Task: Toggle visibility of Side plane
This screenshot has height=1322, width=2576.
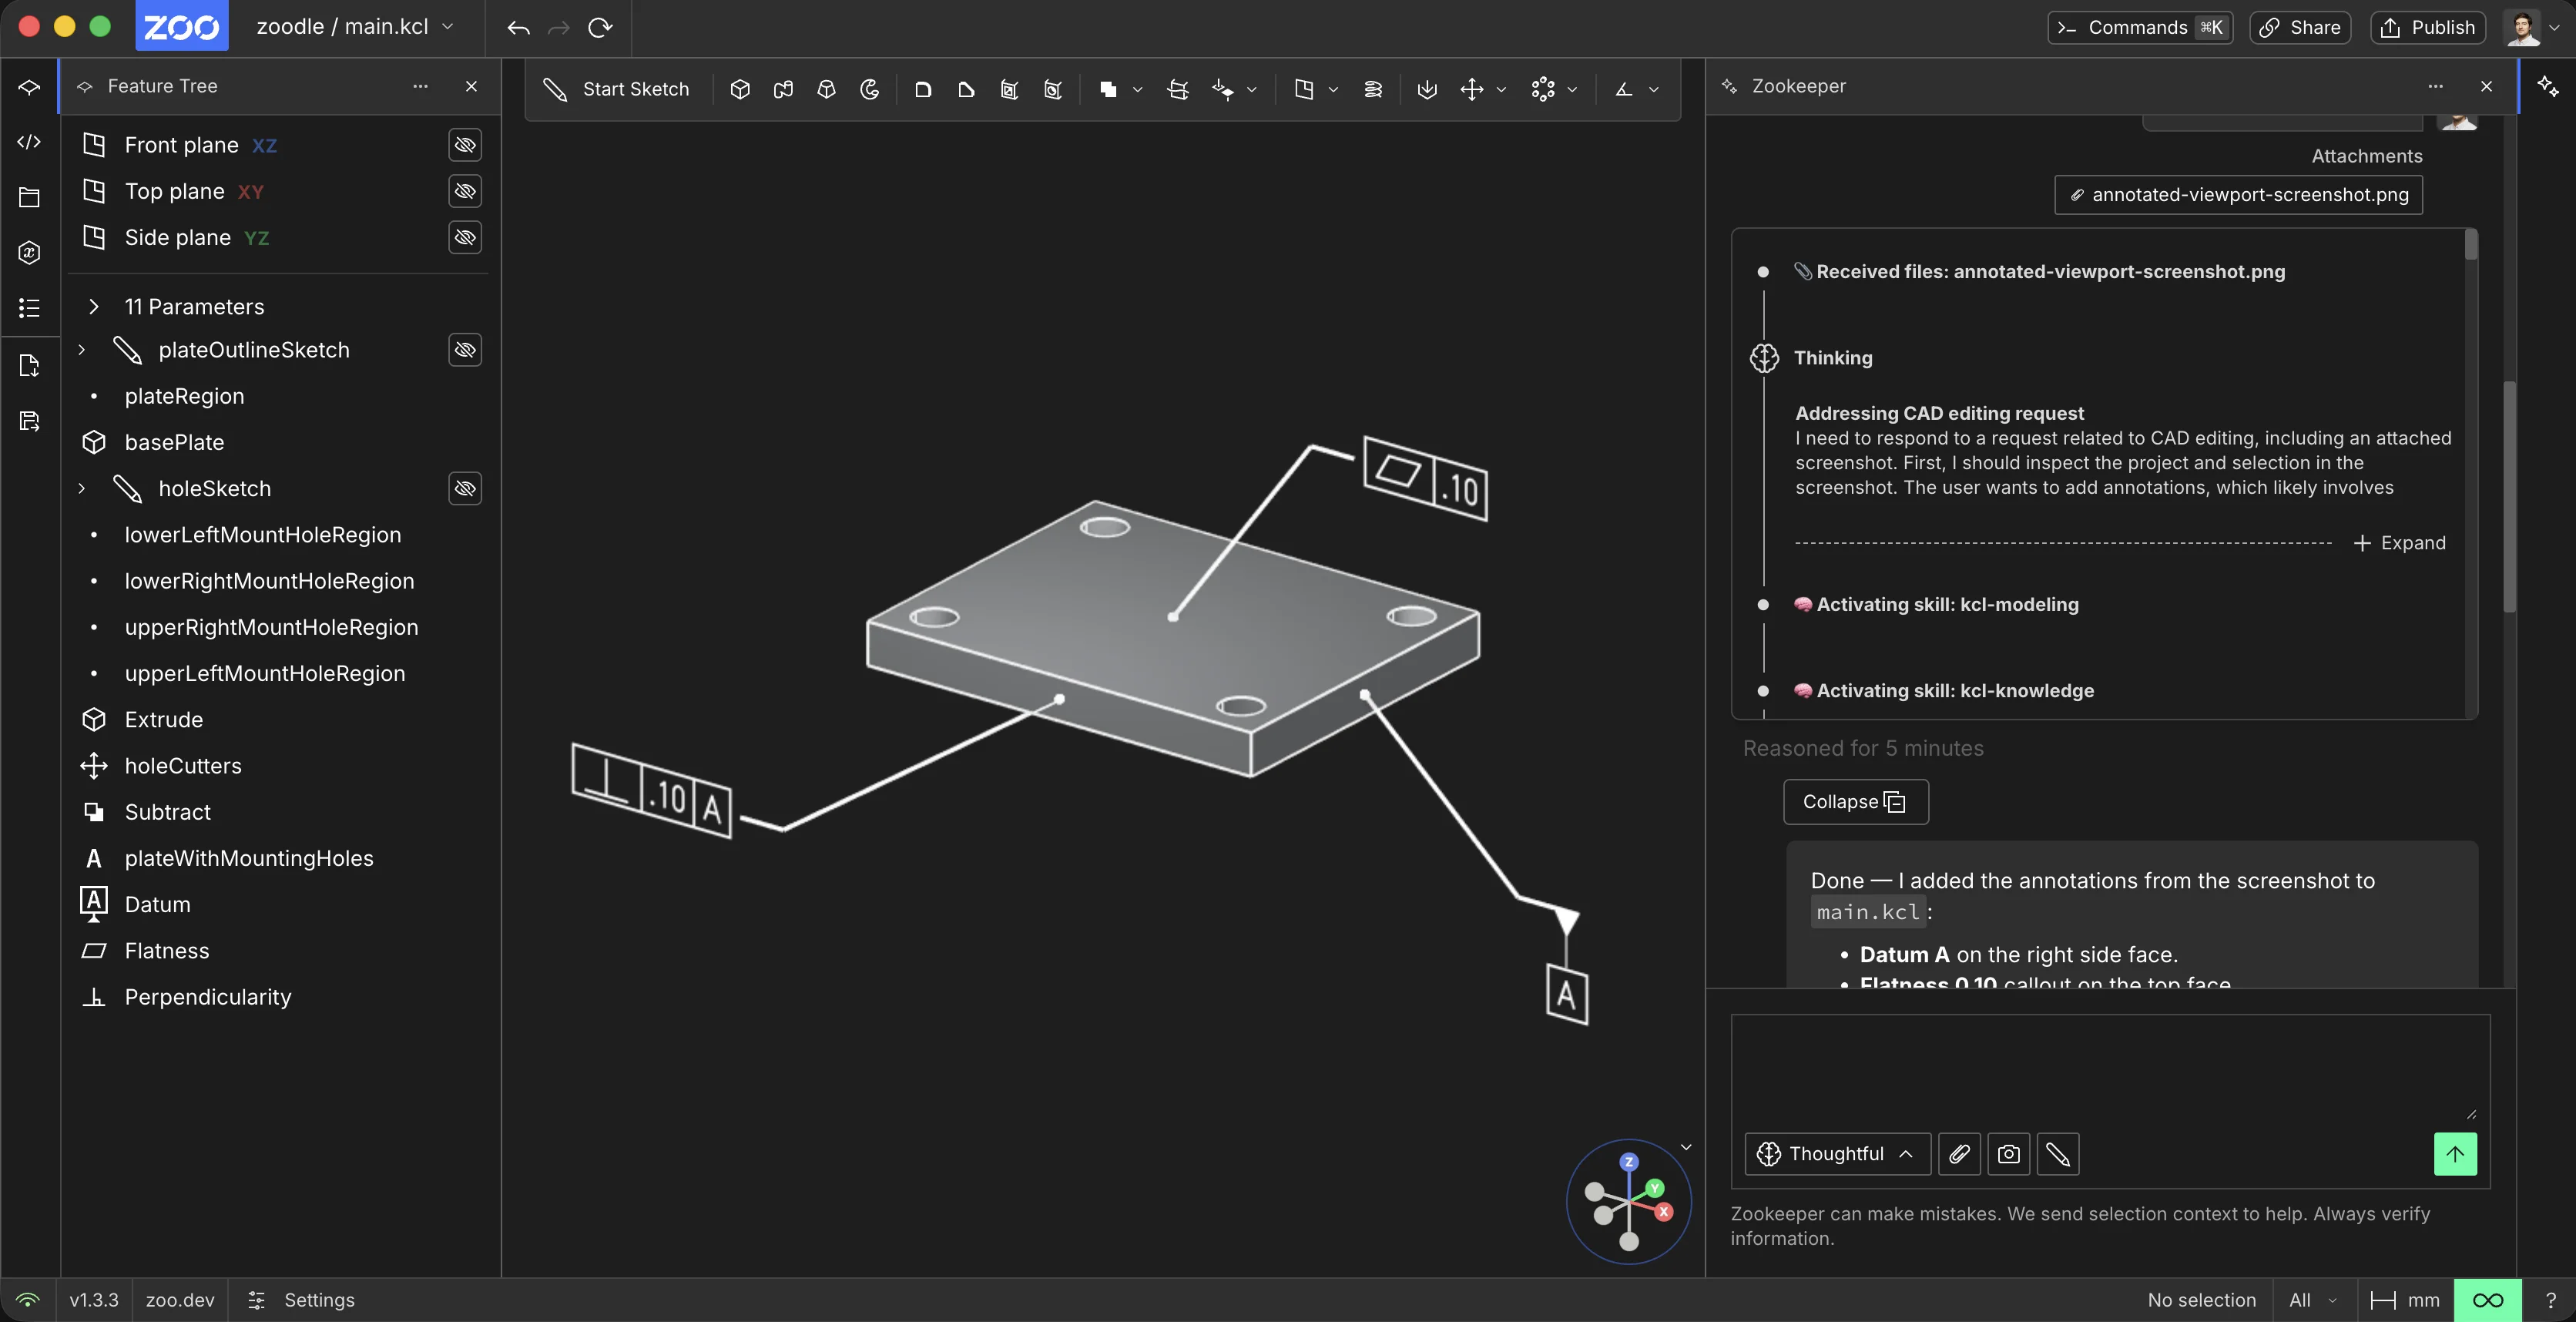Action: coord(465,237)
